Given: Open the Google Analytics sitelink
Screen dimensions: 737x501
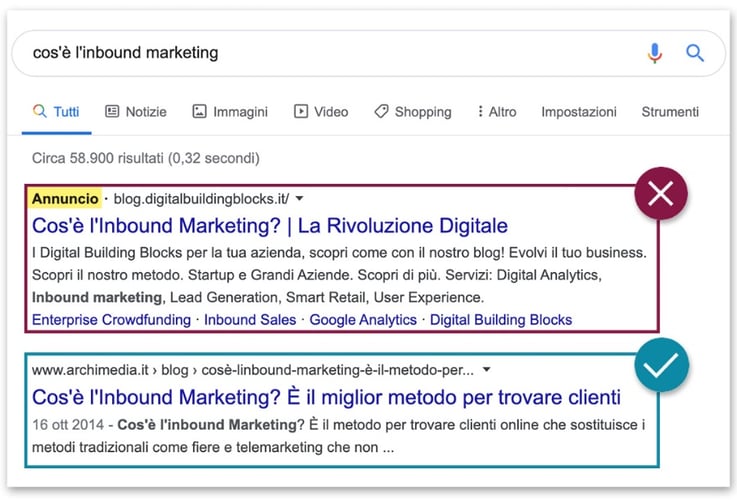Looking at the screenshot, I should click(x=363, y=320).
